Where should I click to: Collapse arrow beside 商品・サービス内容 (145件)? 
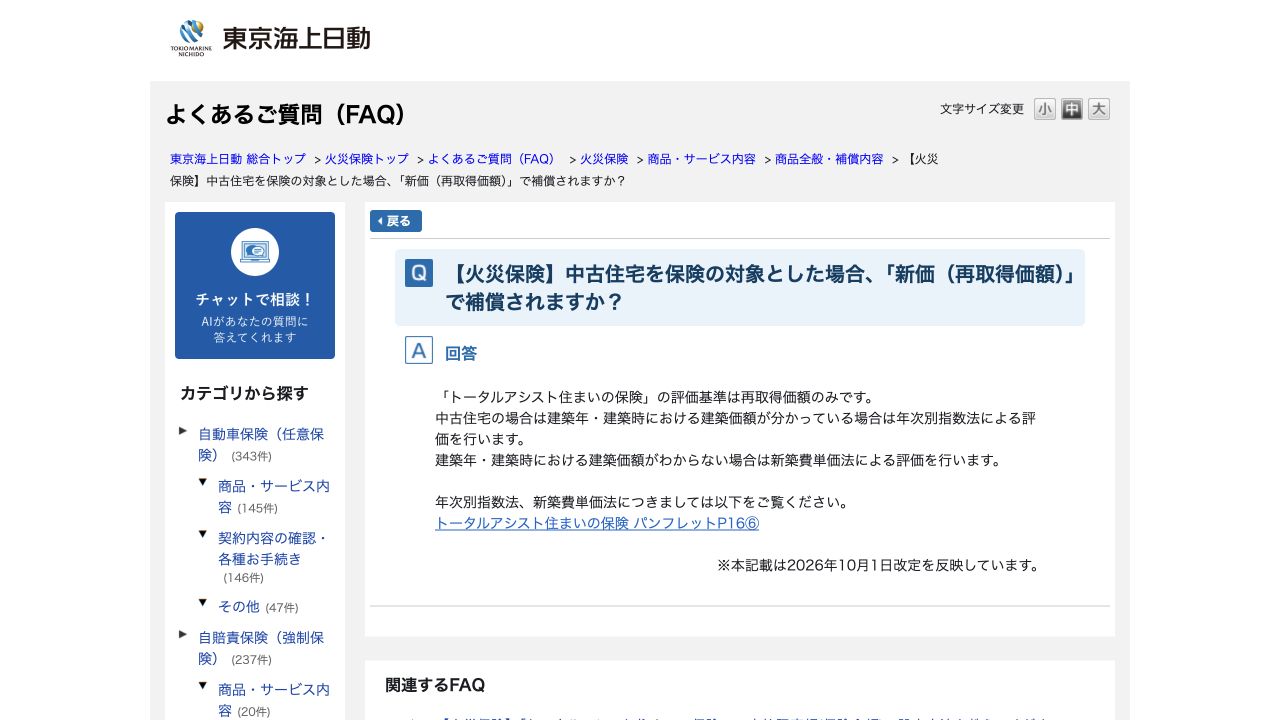(x=203, y=482)
